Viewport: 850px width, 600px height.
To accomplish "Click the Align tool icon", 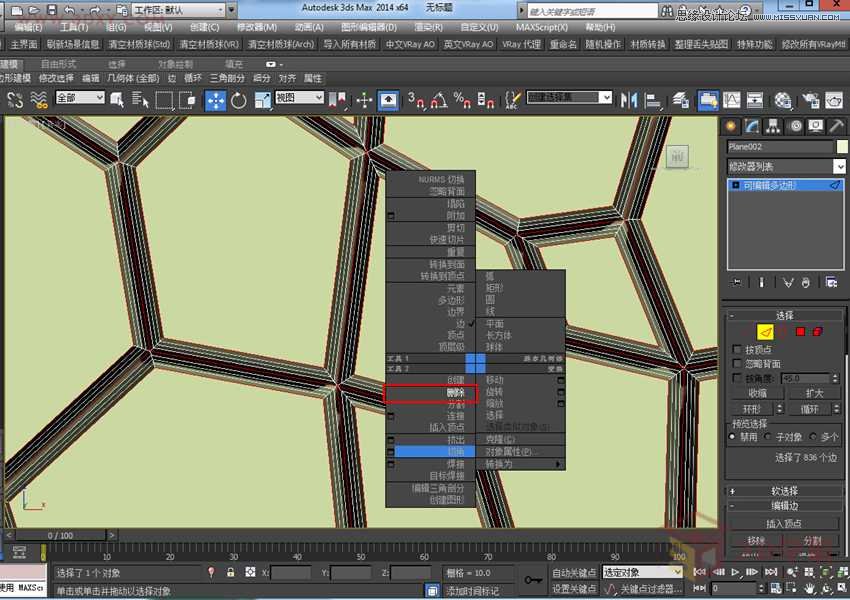I will (654, 100).
